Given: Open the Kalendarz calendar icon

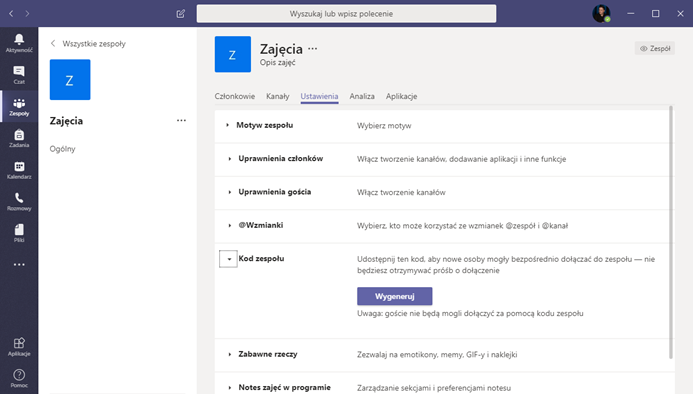Looking at the screenshot, I should [19, 170].
